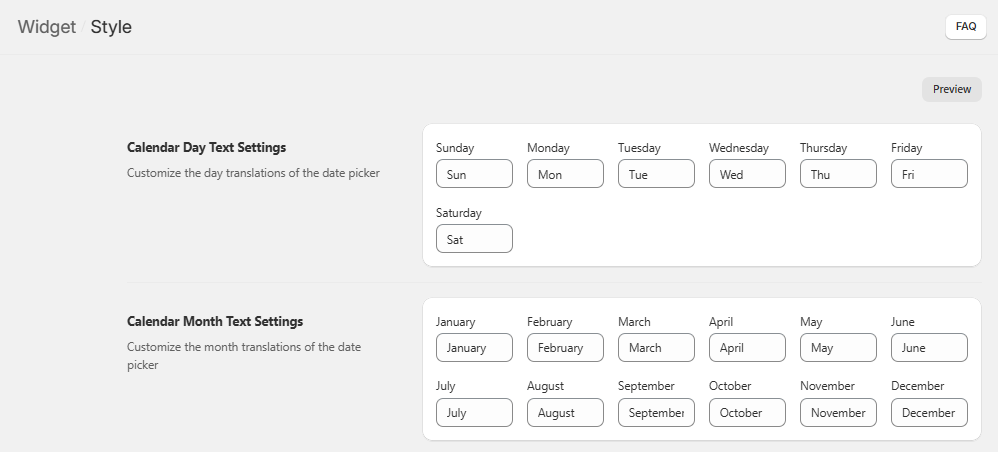The image size is (998, 452).
Task: Click the January month input
Action: 474,348
